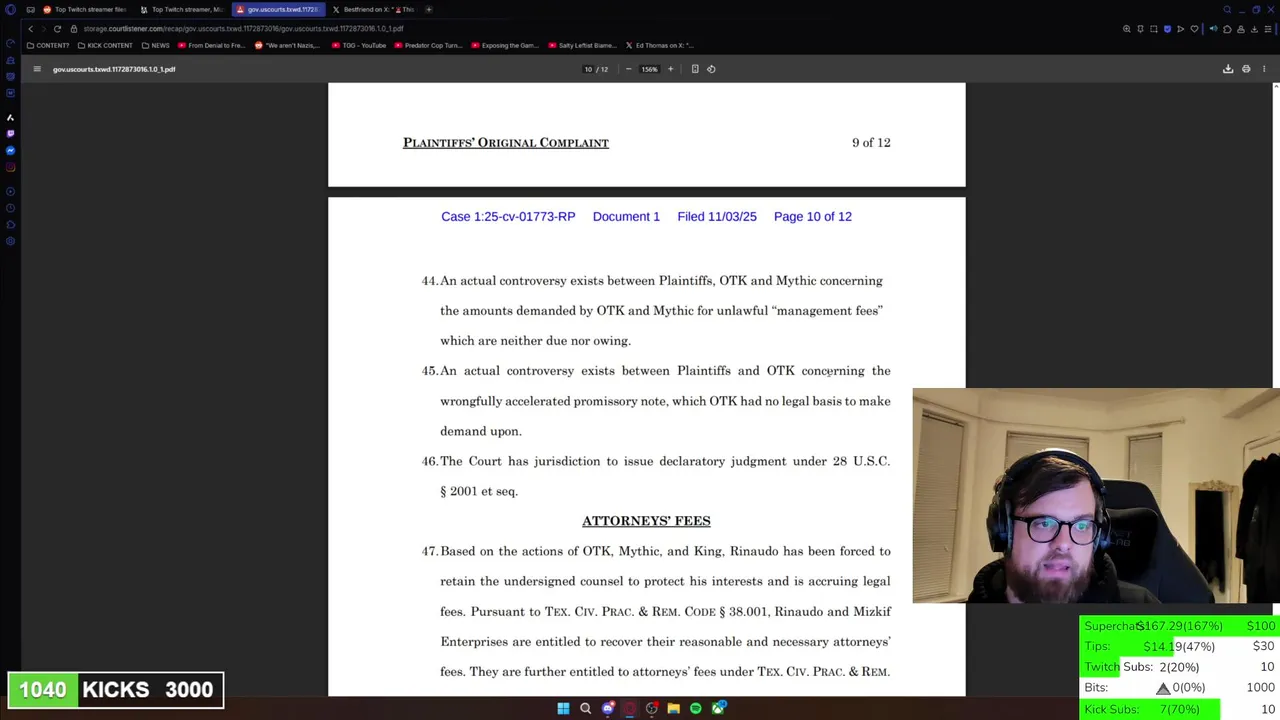
Task: Click the browser toolbar zoom magnifier icon
Action: click(x=1127, y=29)
